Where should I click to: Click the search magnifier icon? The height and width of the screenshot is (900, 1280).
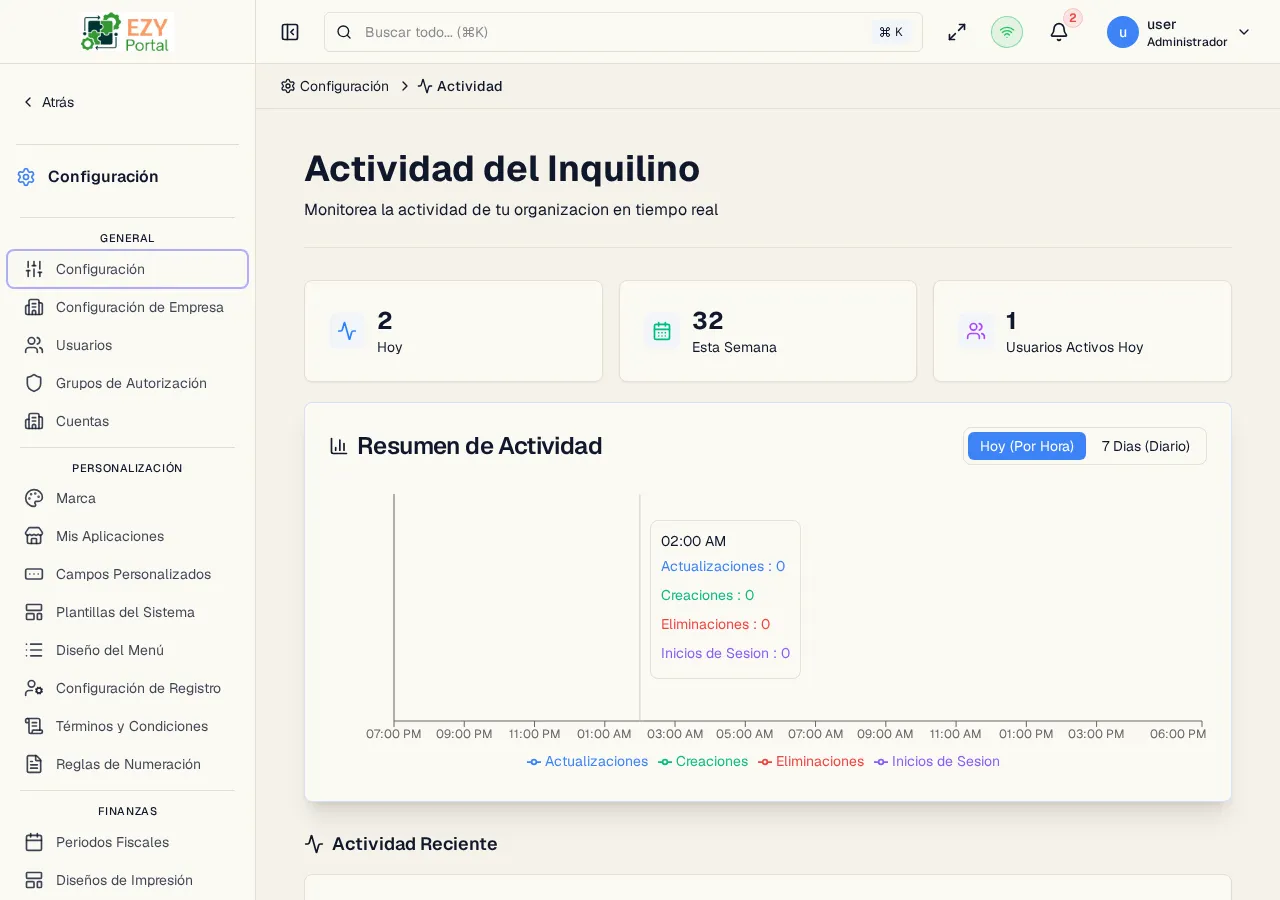(344, 32)
